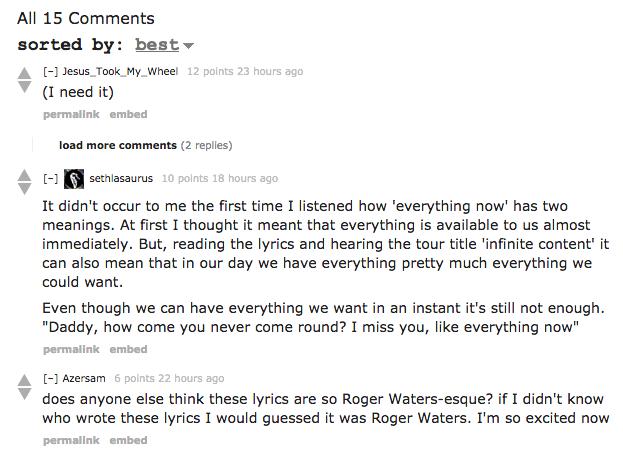The height and width of the screenshot is (462, 623).
Task: Open the sorted by best dropdown
Action: tap(157, 44)
